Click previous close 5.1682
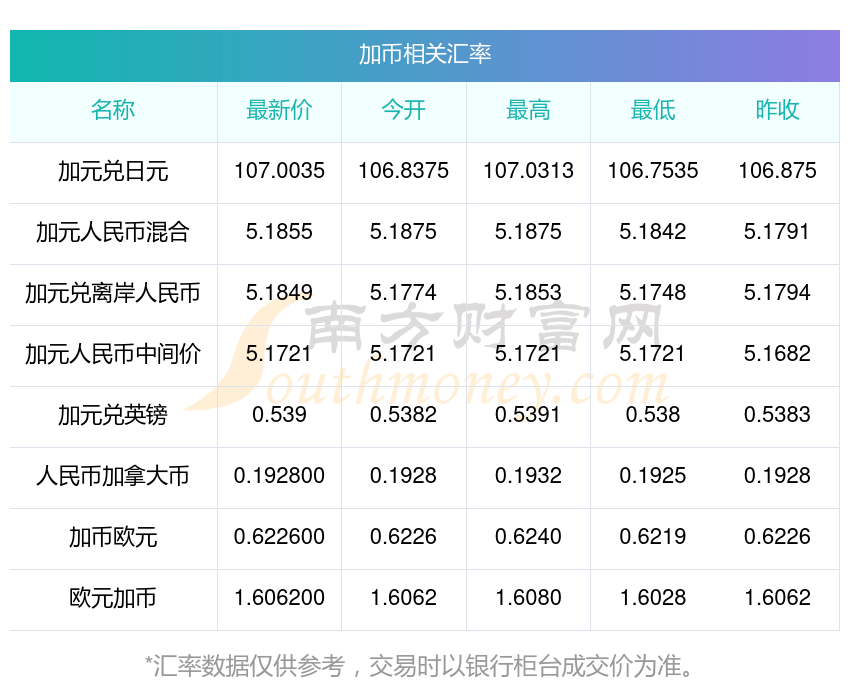The height and width of the screenshot is (698, 850). 777,354
